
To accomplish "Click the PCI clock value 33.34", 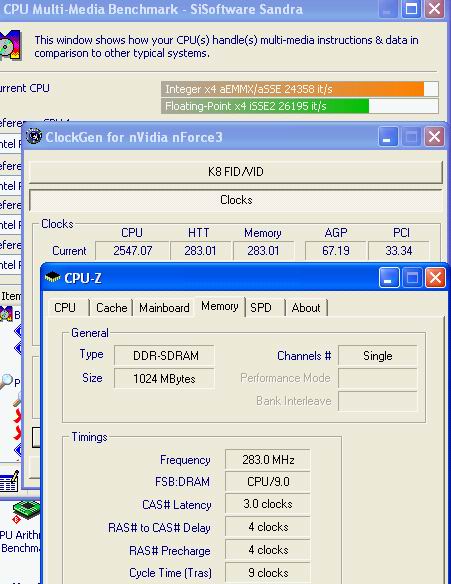I will pyautogui.click(x=398, y=251).
